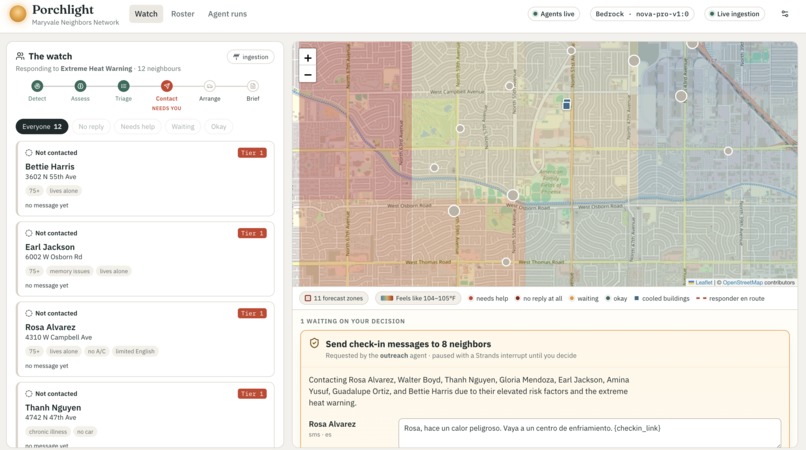Click the Porchlight orange logo
Viewport: 806px width, 450px height.
point(18,14)
